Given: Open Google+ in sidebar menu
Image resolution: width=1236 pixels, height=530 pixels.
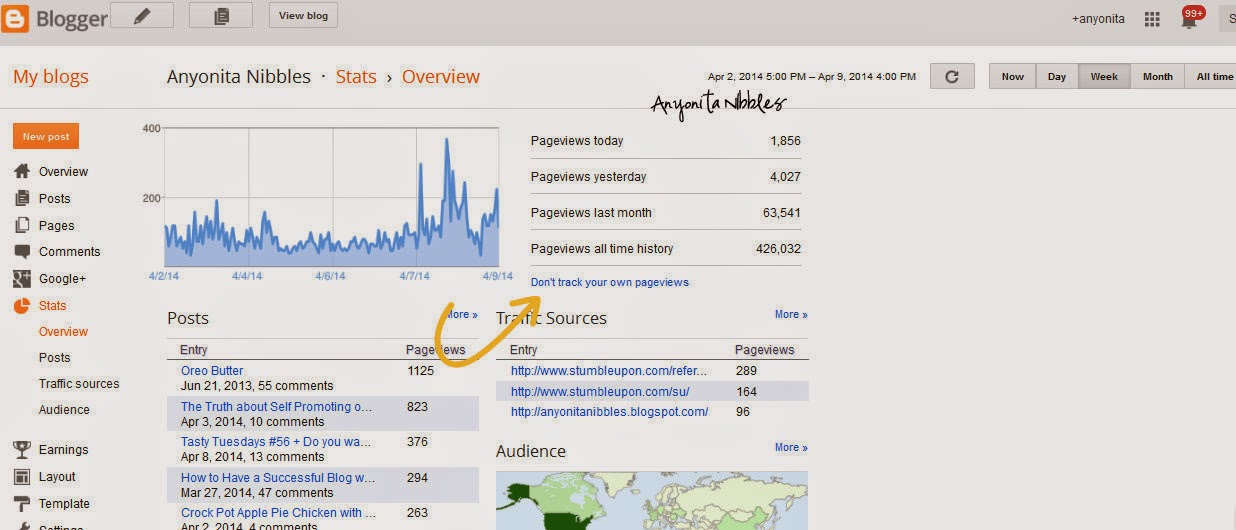Looking at the screenshot, I should (62, 279).
